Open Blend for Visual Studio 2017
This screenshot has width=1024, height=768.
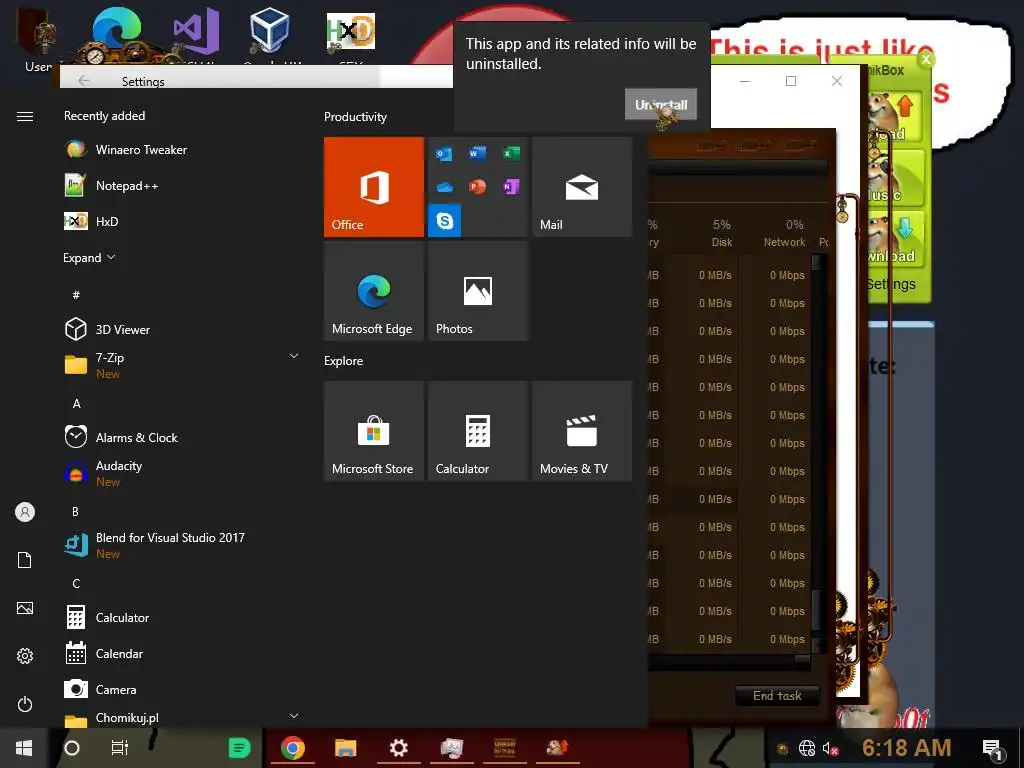coord(182,545)
